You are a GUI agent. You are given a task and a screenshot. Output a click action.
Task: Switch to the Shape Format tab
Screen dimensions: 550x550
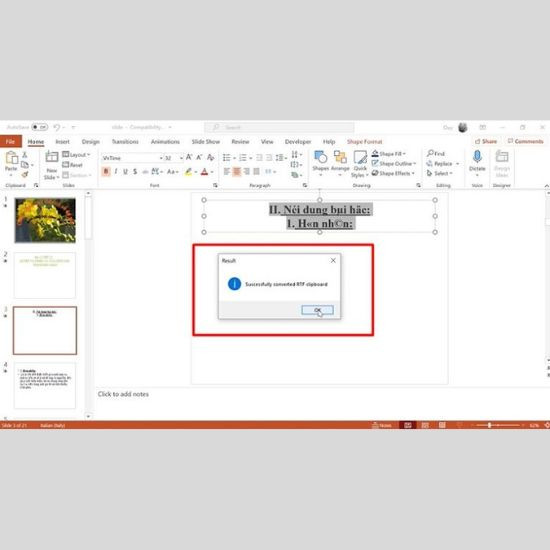[364, 142]
